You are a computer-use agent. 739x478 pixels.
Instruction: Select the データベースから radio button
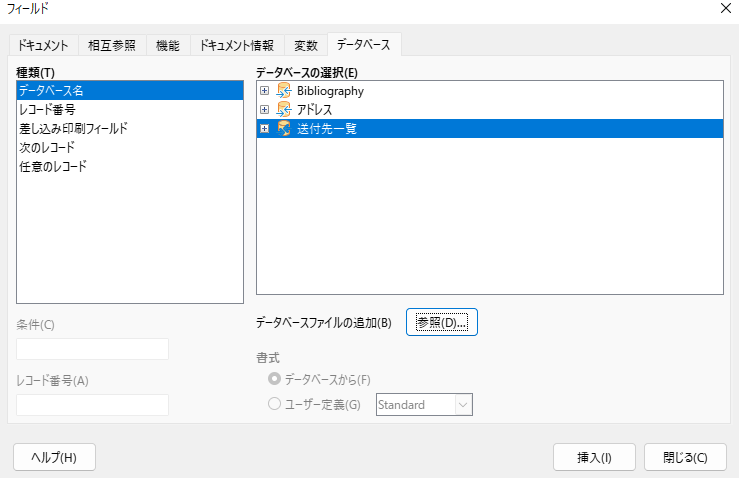pyautogui.click(x=275, y=380)
